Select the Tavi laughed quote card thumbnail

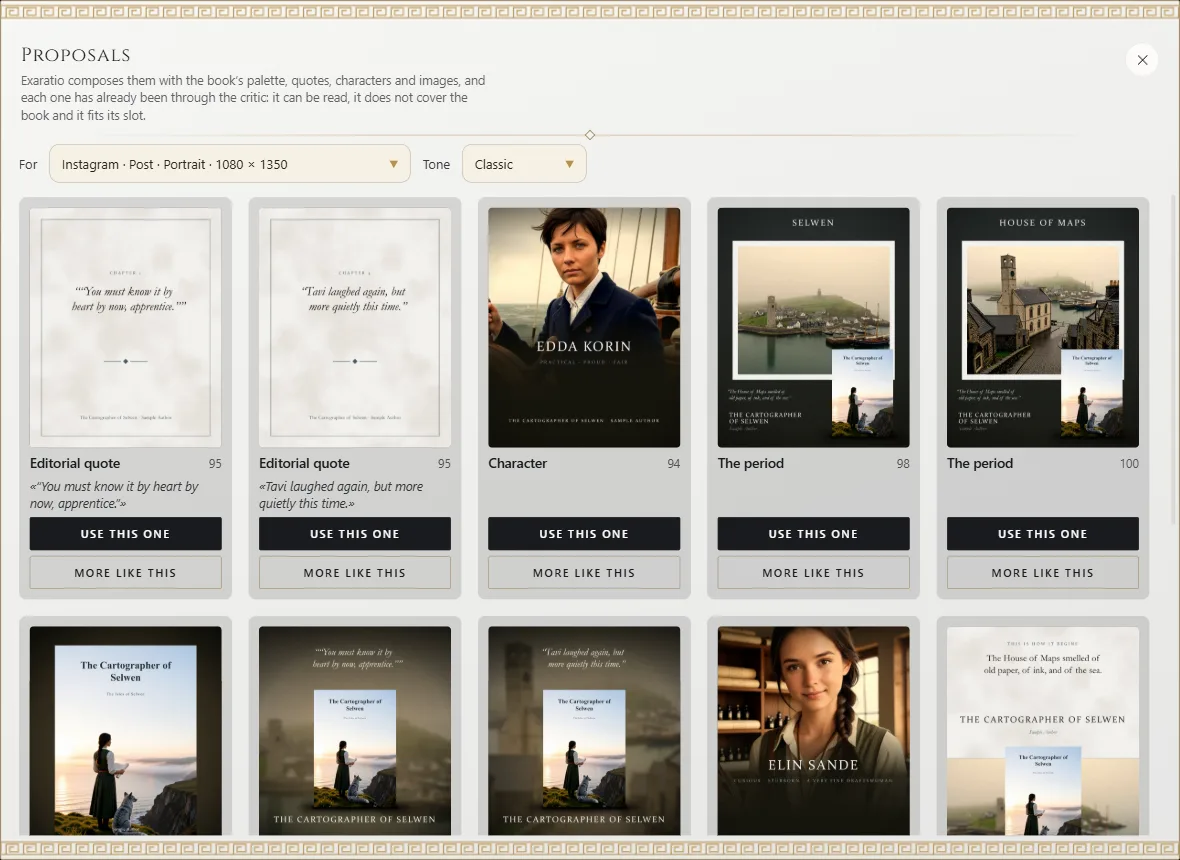[x=354, y=327]
